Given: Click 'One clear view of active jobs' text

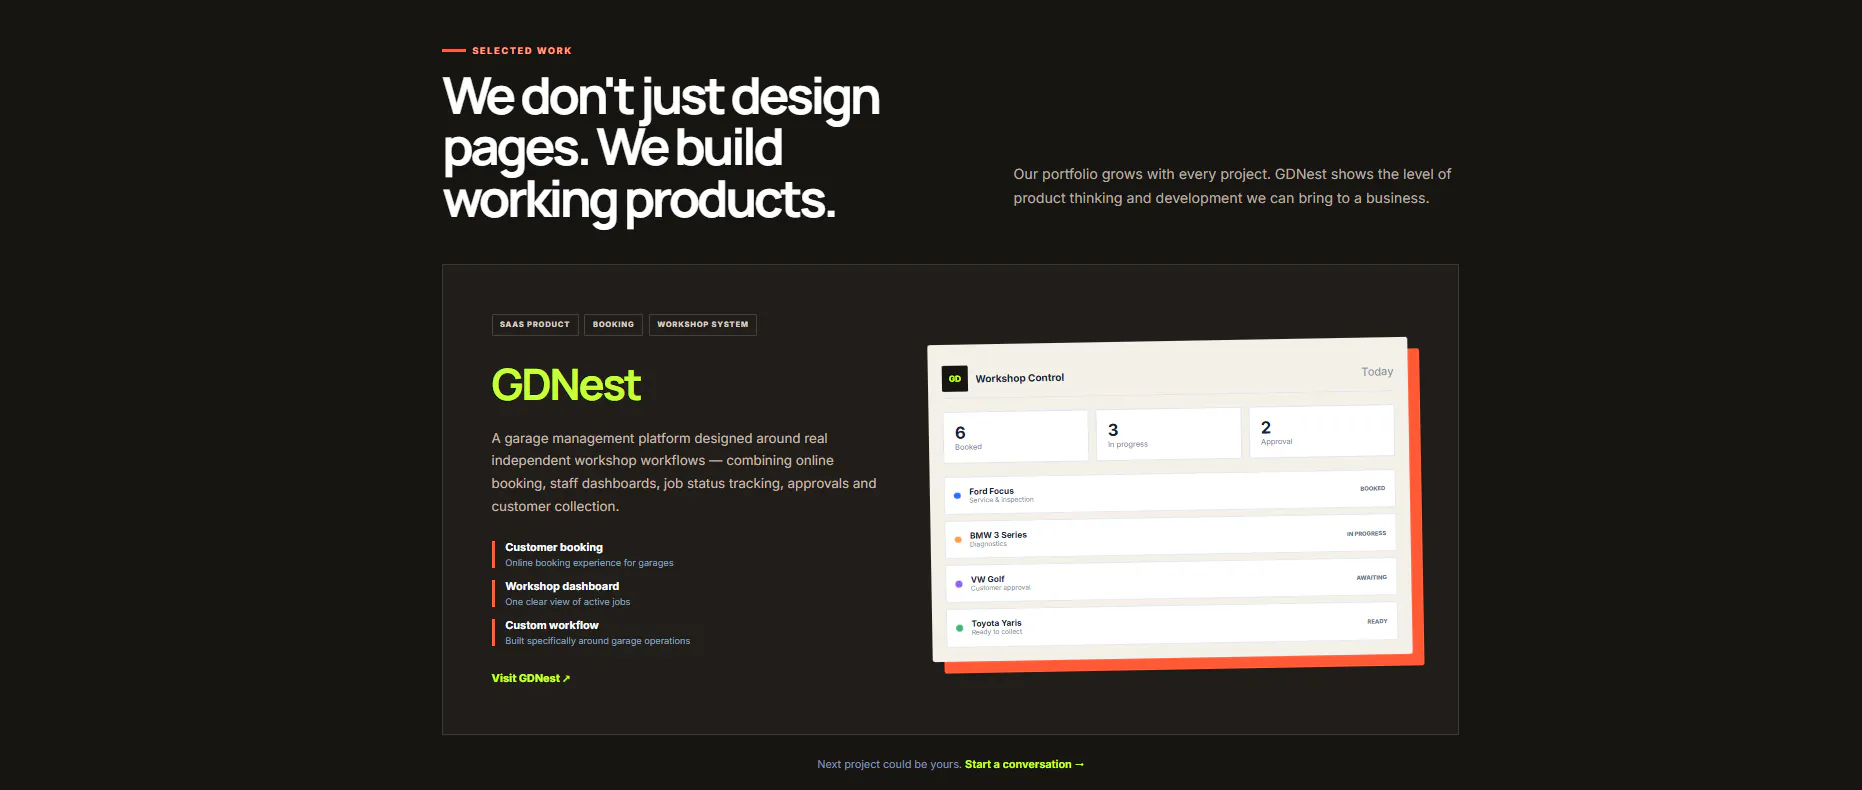Looking at the screenshot, I should coord(567,602).
